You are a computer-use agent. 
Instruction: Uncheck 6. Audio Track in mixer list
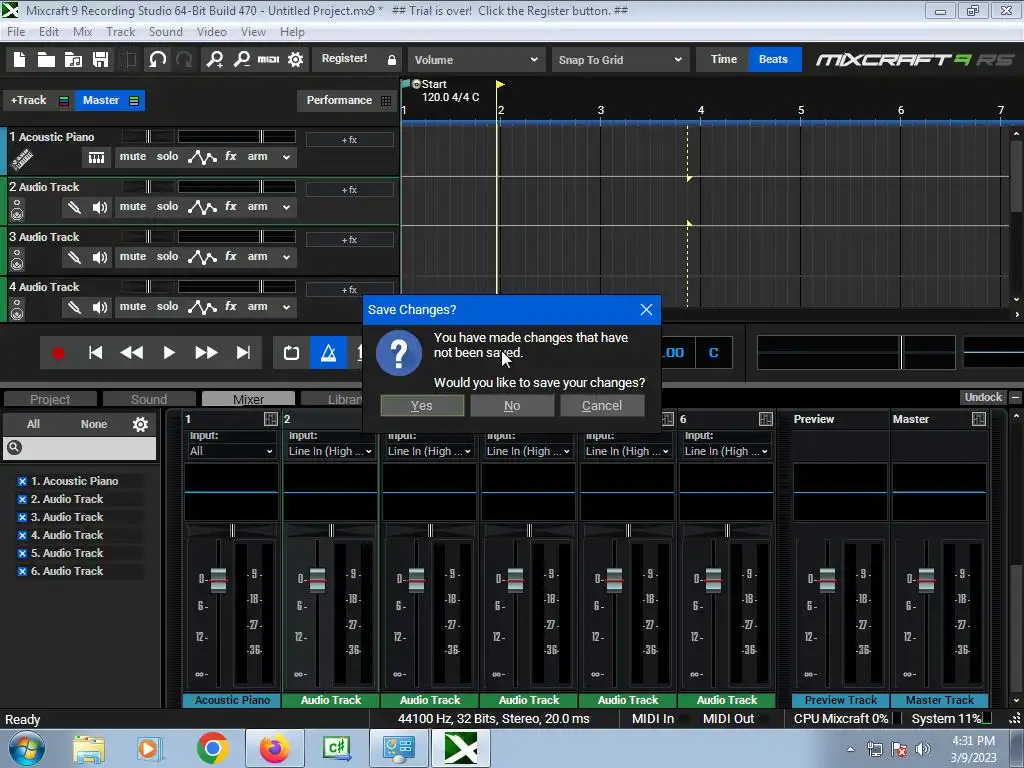coord(22,571)
